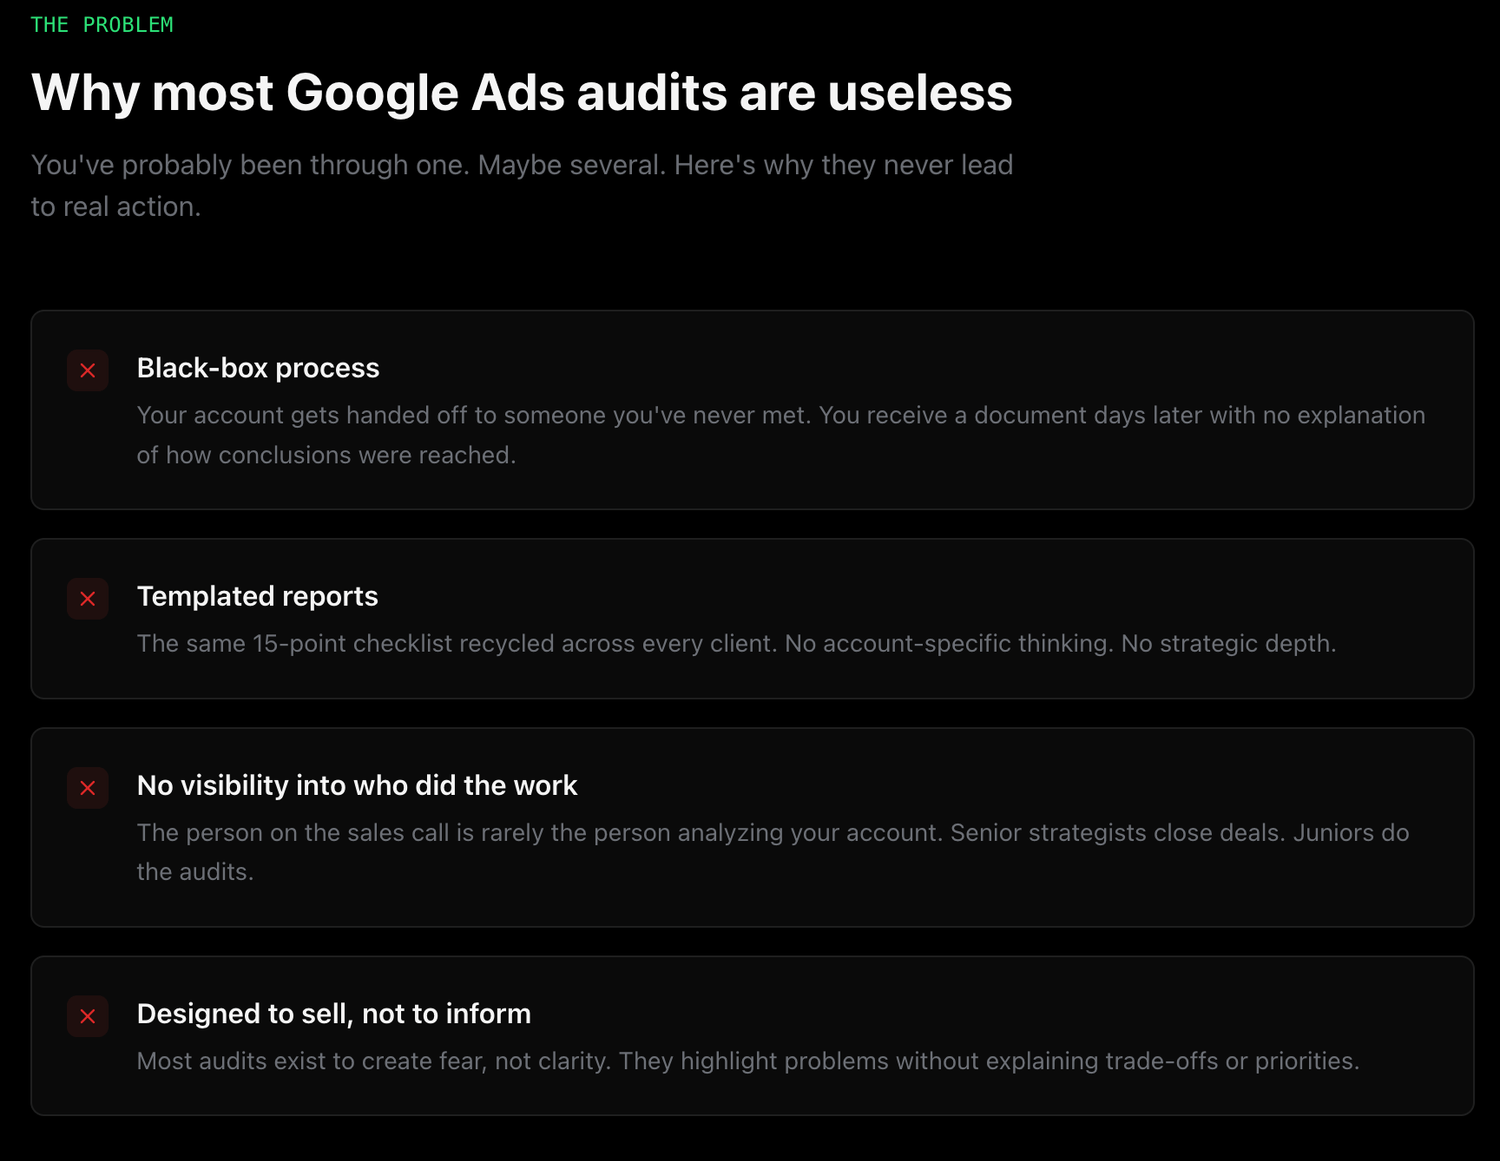Click the subheading starting "You've probably been through one"
The height and width of the screenshot is (1161, 1500).
(521, 165)
